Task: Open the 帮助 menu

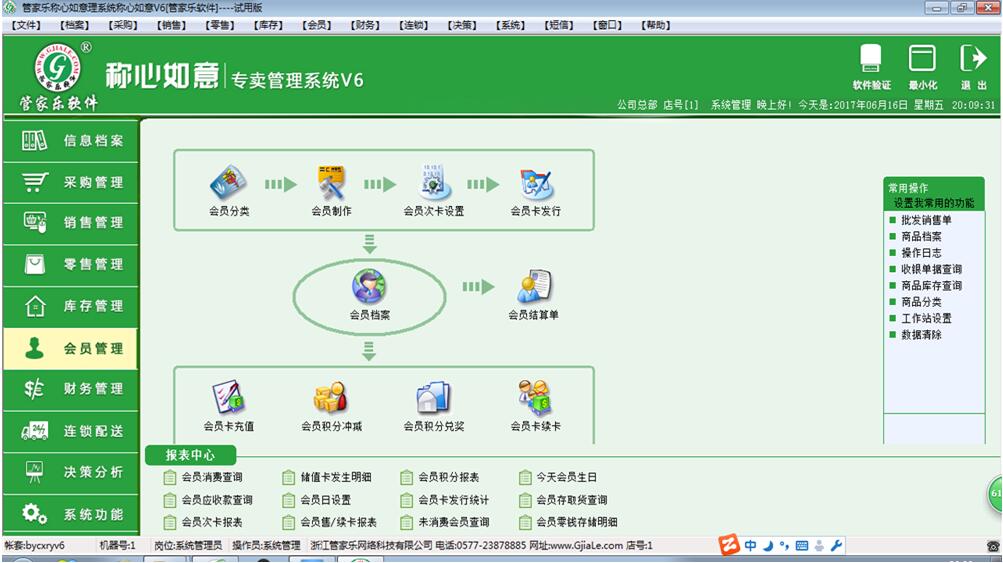Action: point(656,25)
